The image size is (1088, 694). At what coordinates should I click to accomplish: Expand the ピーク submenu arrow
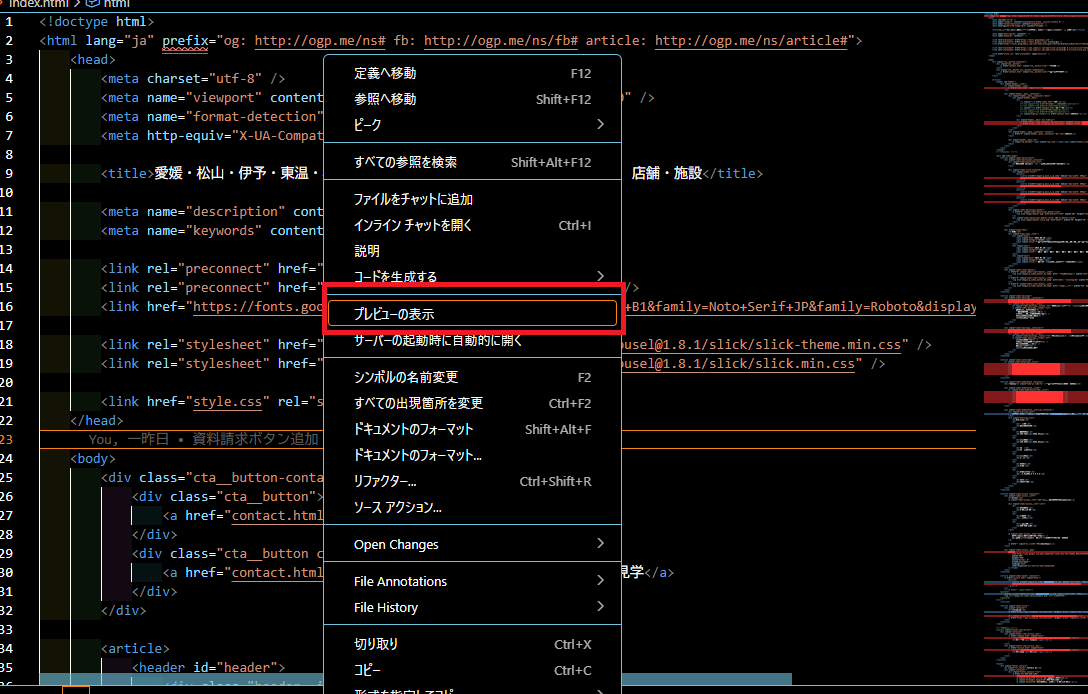(x=600, y=125)
